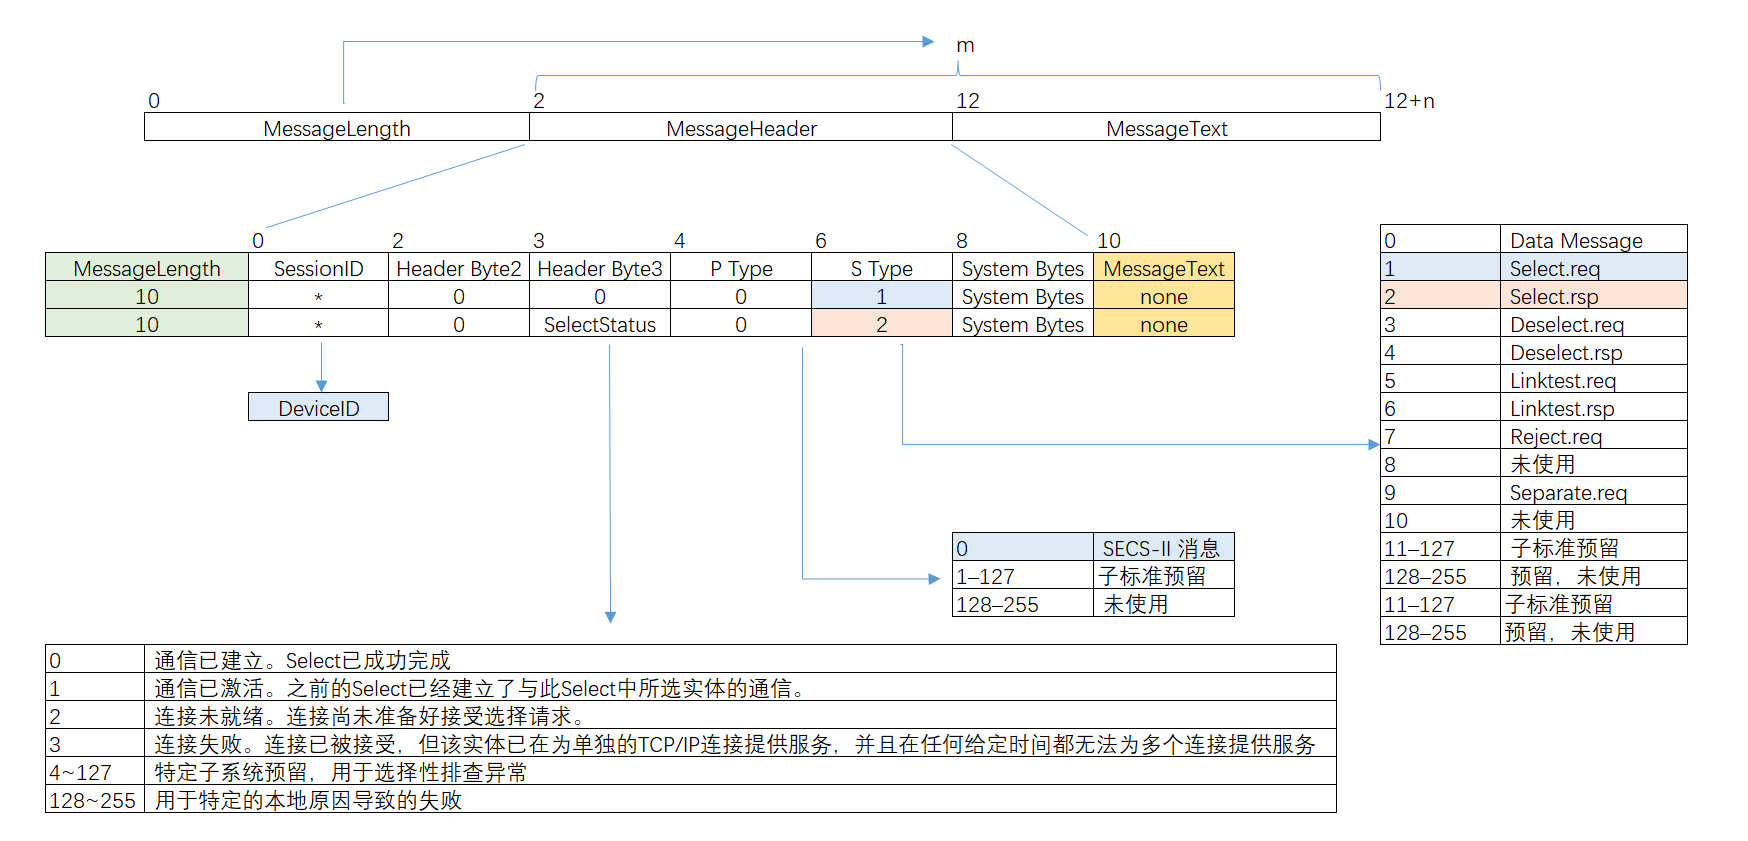The width and height of the screenshot is (1748, 841).
Task: Select the Data Message cell
Action: [x=1576, y=240]
